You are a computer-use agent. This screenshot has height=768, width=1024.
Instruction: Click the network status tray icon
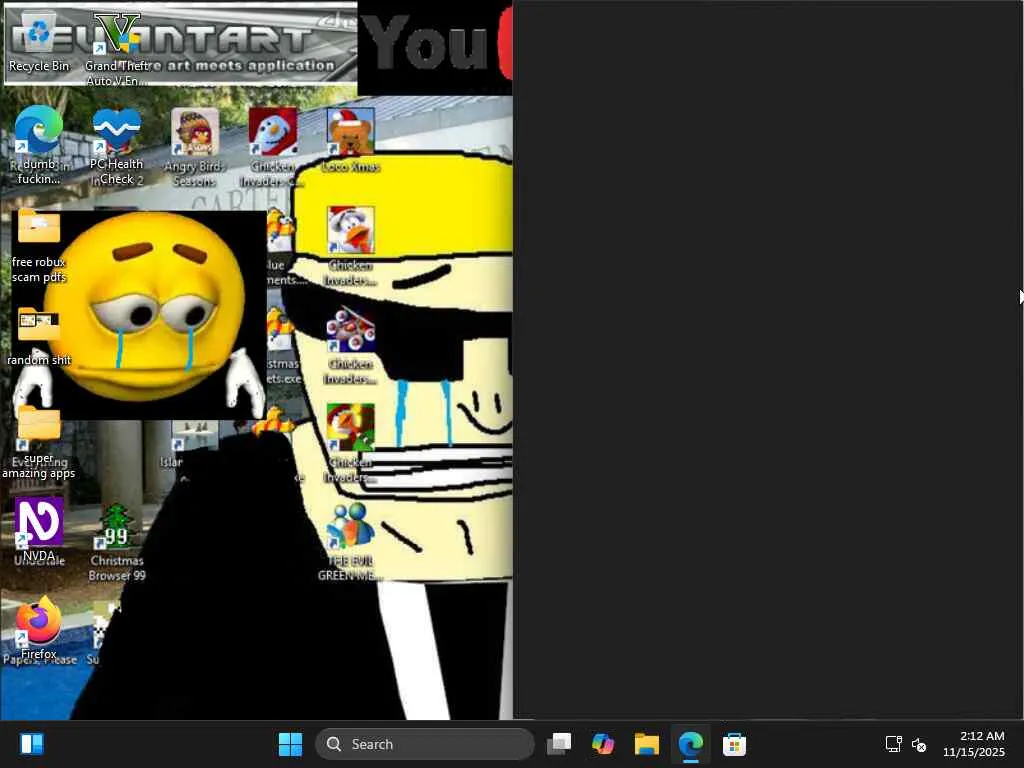(x=893, y=744)
